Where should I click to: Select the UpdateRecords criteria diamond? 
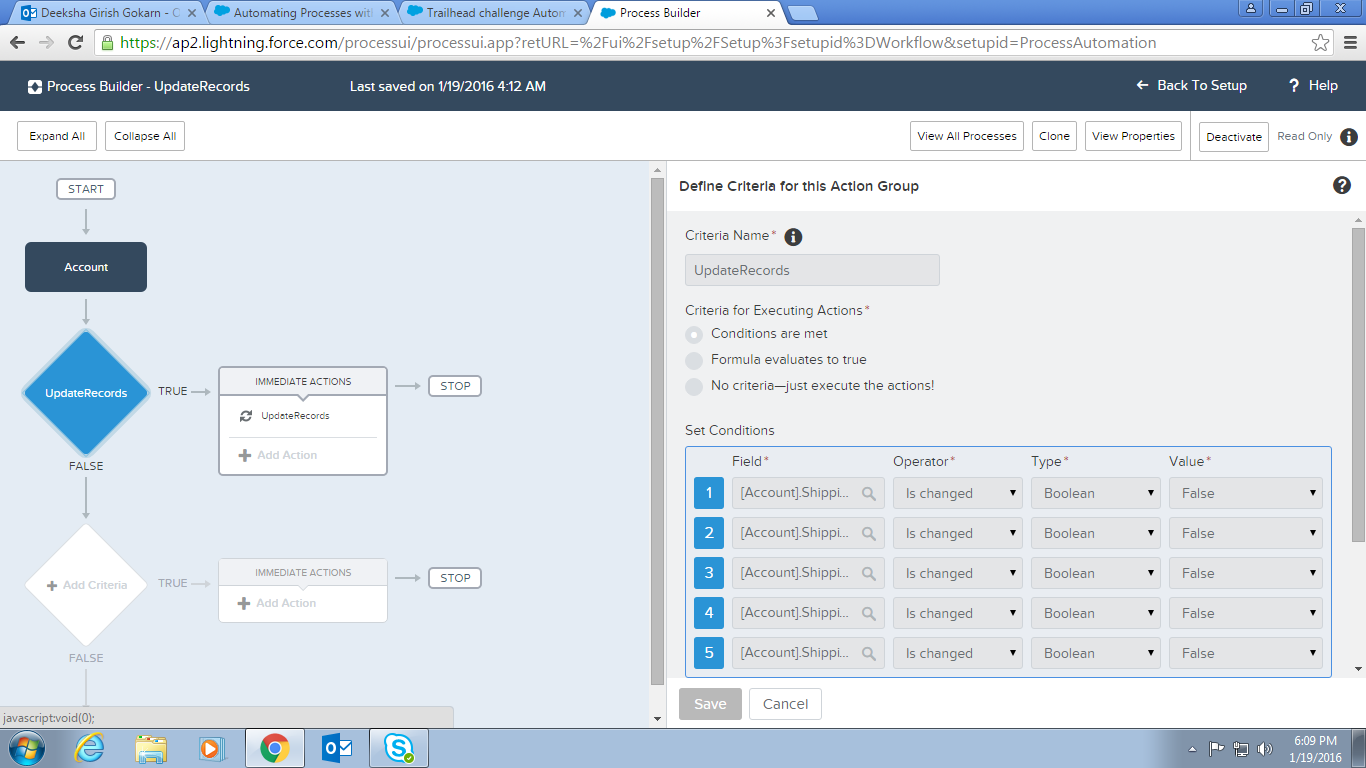click(x=86, y=393)
